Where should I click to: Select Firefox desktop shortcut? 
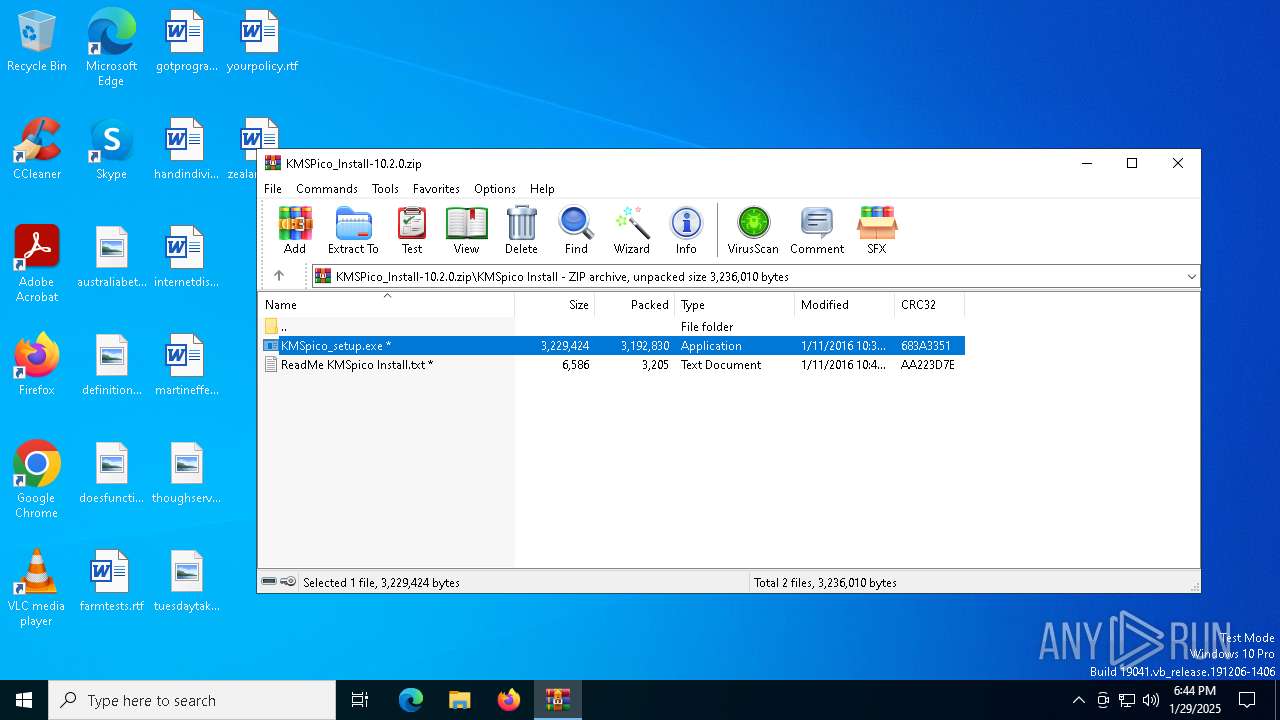(x=37, y=365)
